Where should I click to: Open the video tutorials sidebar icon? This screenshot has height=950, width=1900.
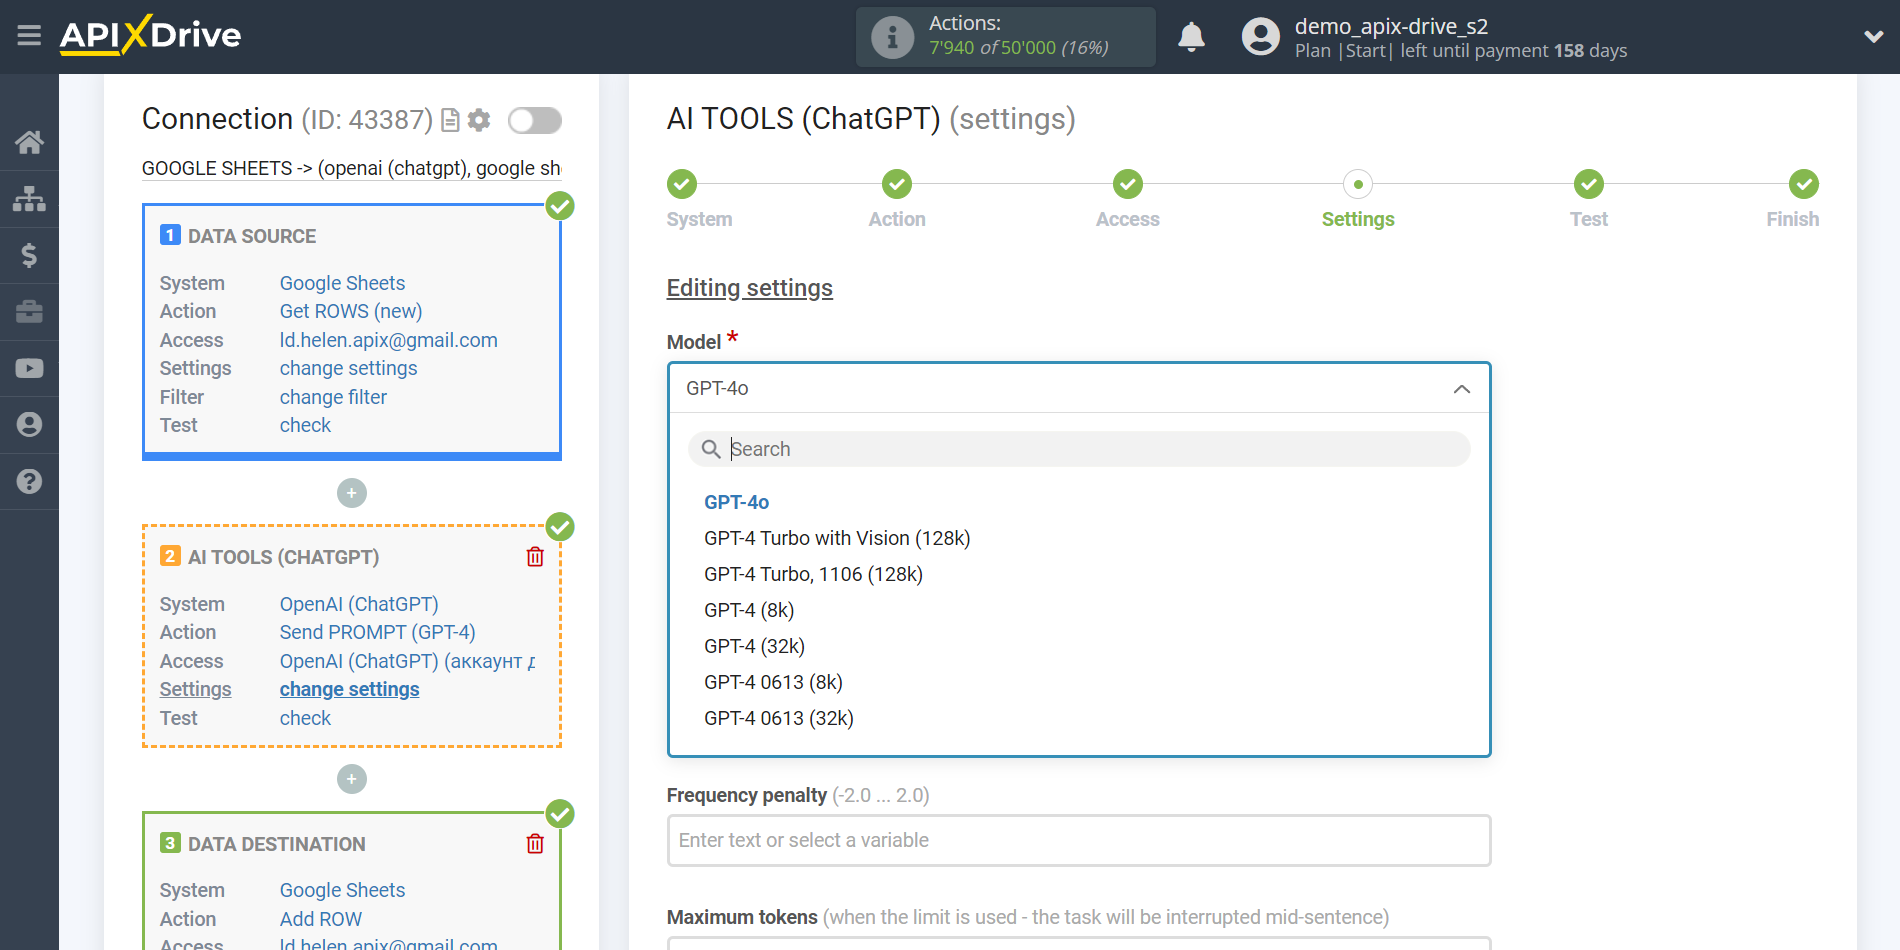click(x=29, y=368)
